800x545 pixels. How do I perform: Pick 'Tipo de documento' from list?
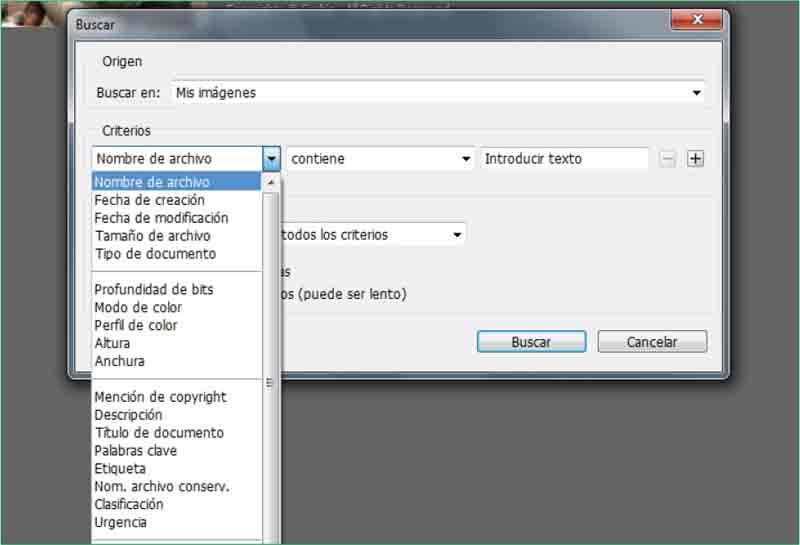155,254
